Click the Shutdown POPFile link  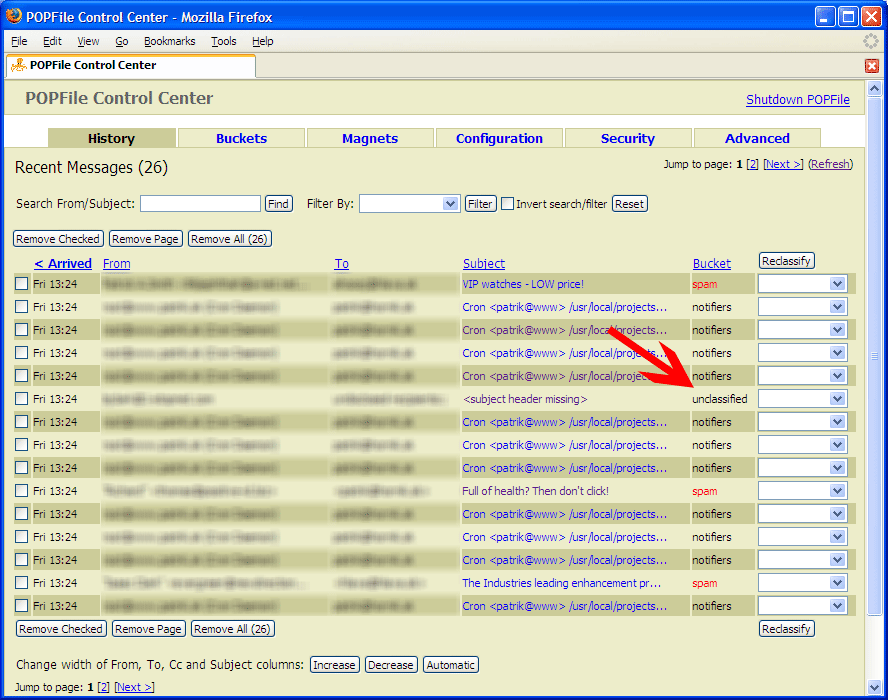tap(797, 100)
